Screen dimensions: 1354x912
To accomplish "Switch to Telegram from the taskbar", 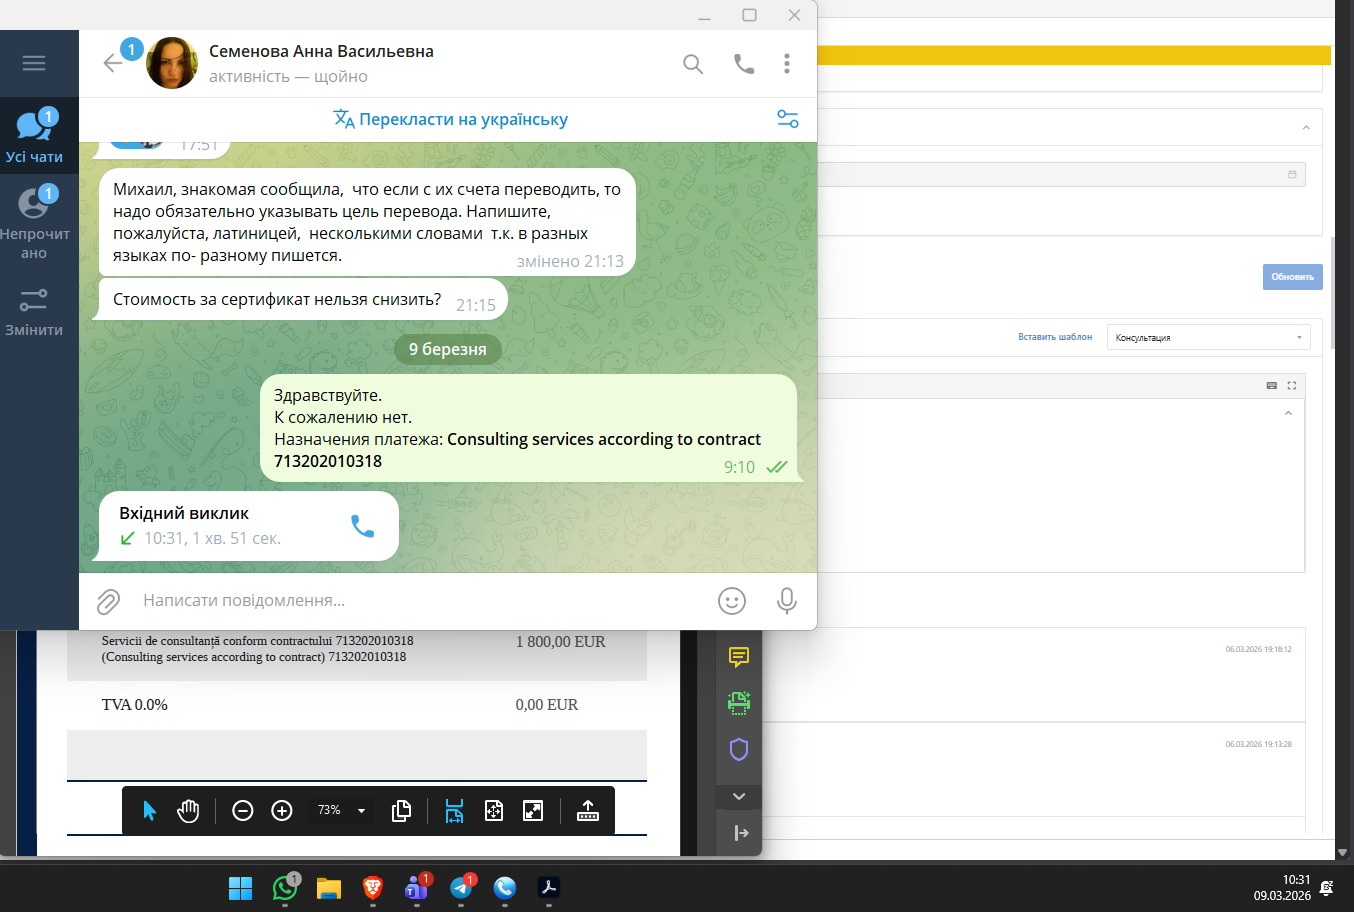I will [x=462, y=887].
